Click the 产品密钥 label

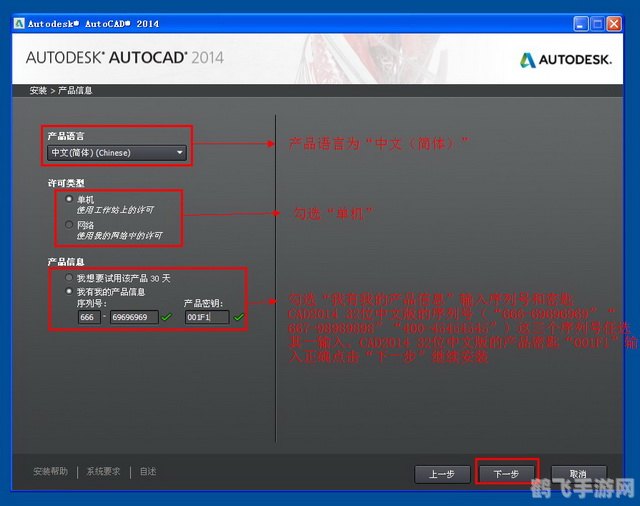click(x=203, y=303)
